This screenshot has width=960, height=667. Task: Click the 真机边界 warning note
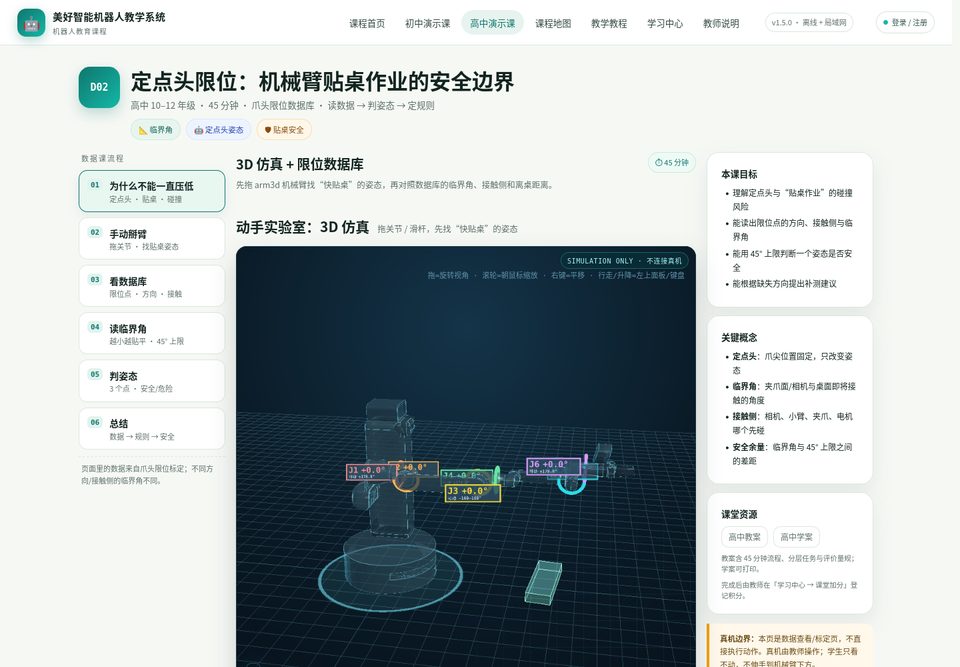tap(790, 646)
